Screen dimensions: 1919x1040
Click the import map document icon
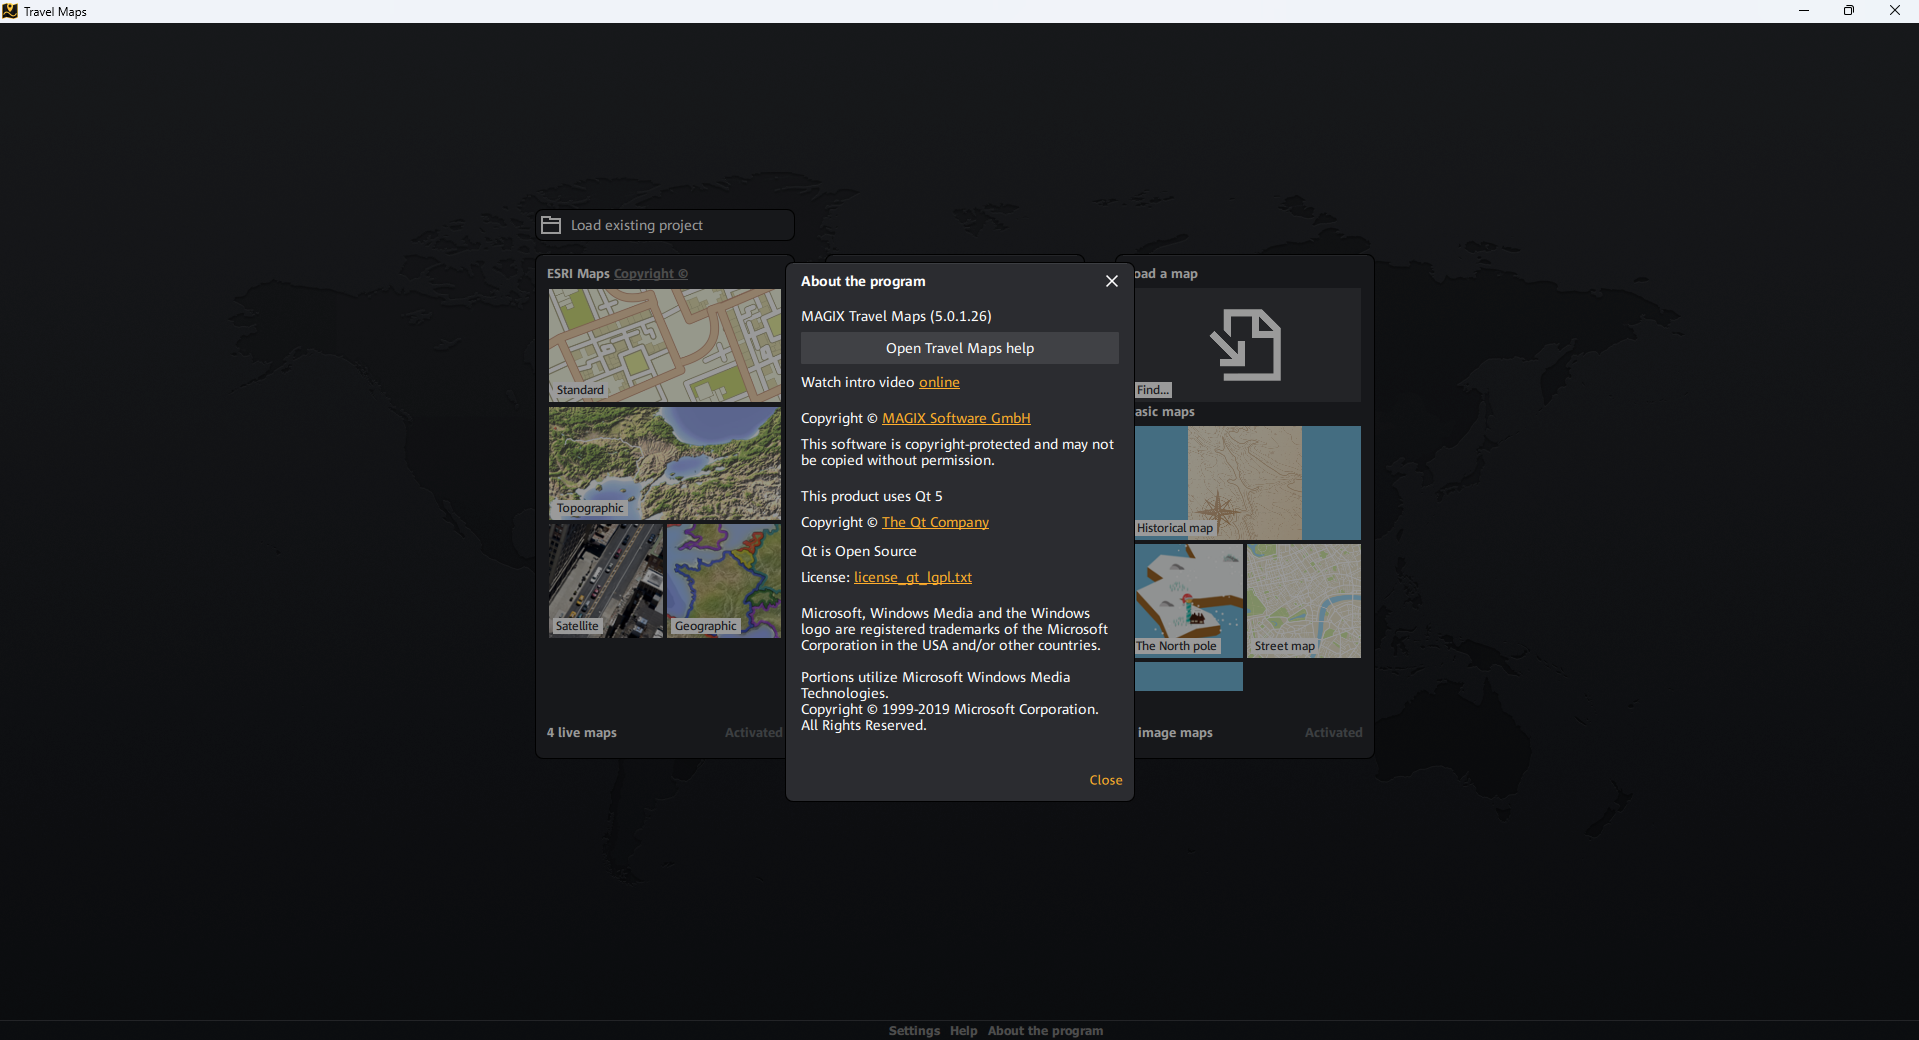[x=1246, y=345]
